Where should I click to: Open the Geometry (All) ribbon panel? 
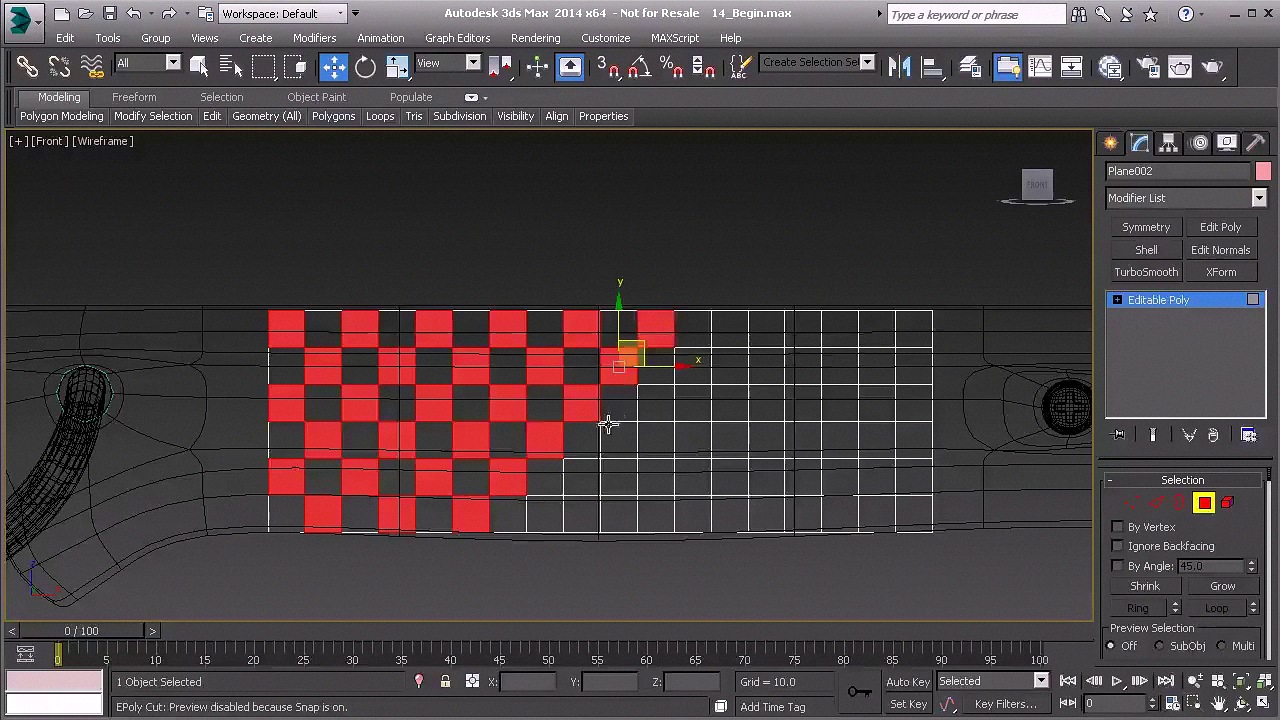[x=266, y=116]
